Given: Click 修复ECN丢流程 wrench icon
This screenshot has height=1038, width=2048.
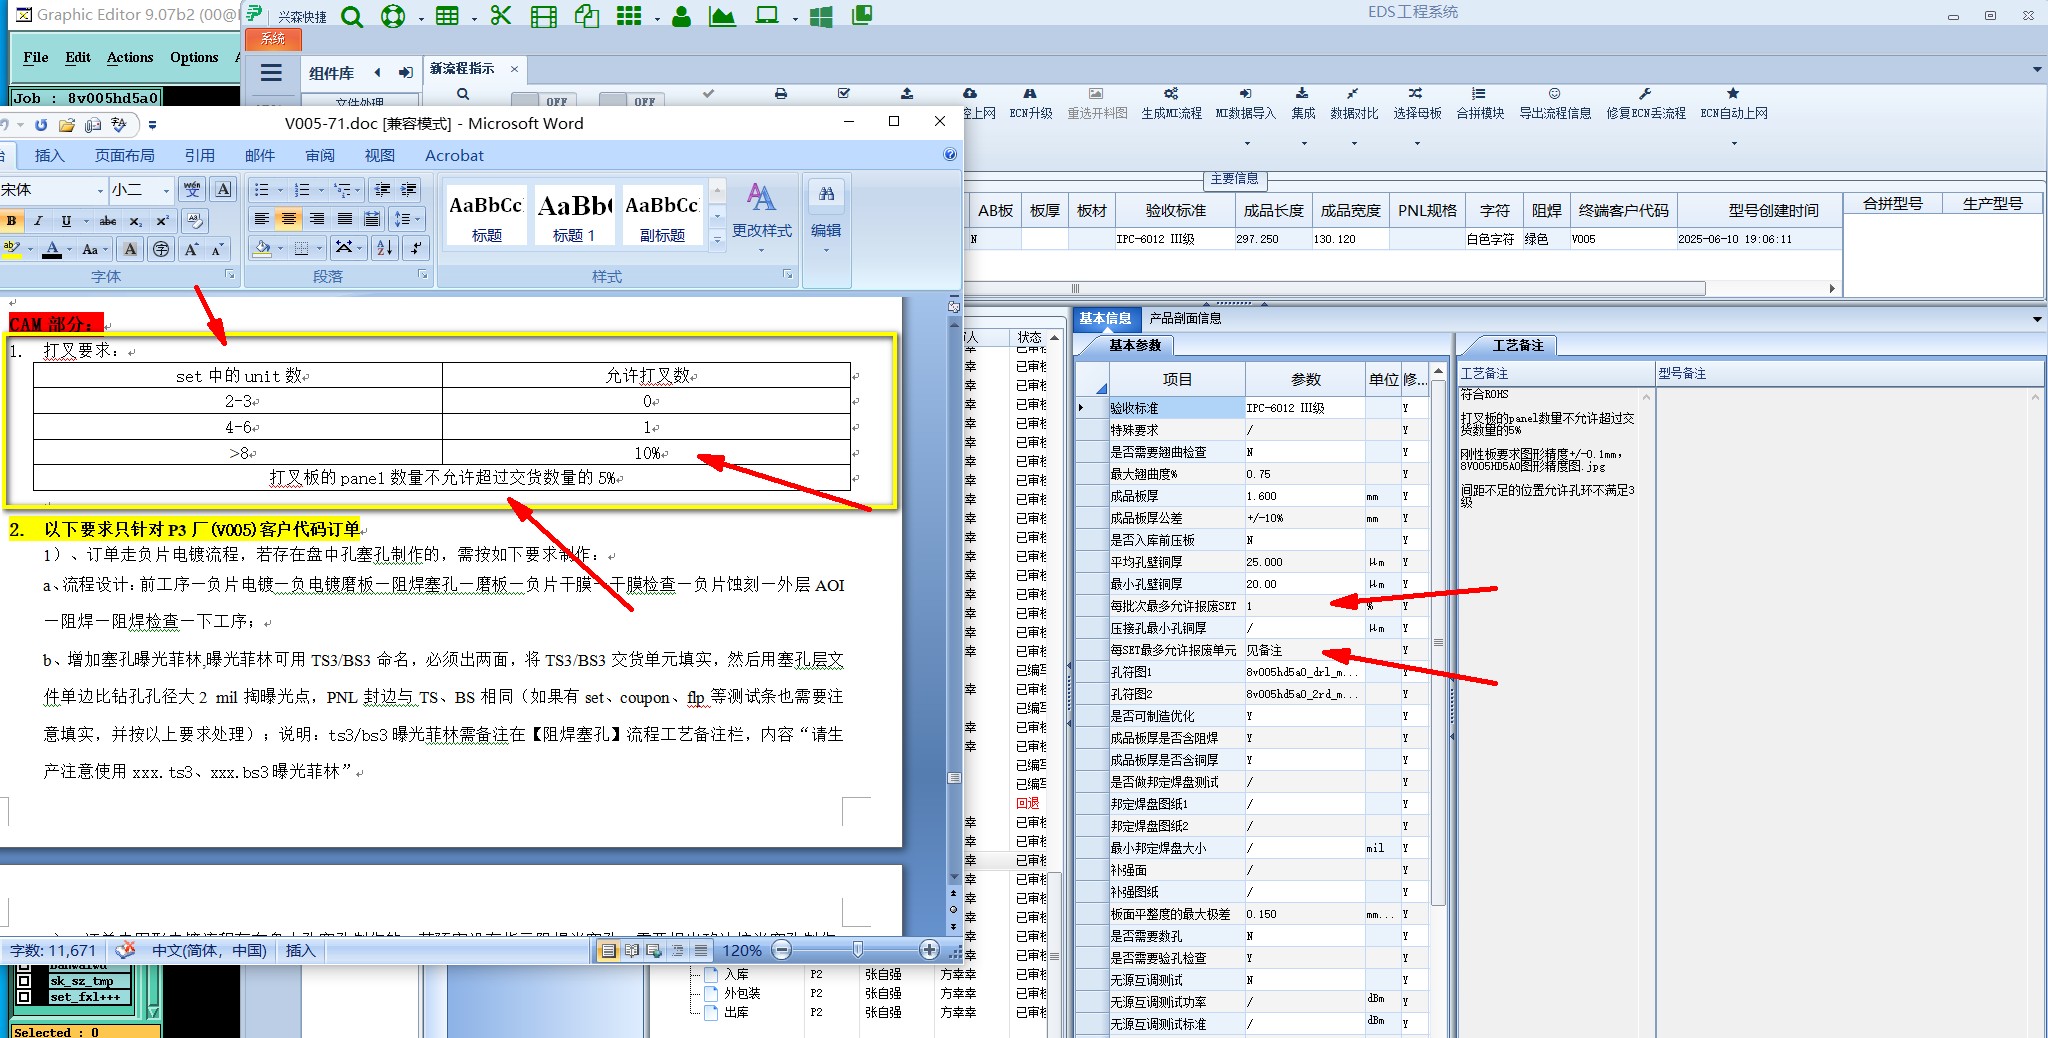Looking at the screenshot, I should coord(1645,103).
